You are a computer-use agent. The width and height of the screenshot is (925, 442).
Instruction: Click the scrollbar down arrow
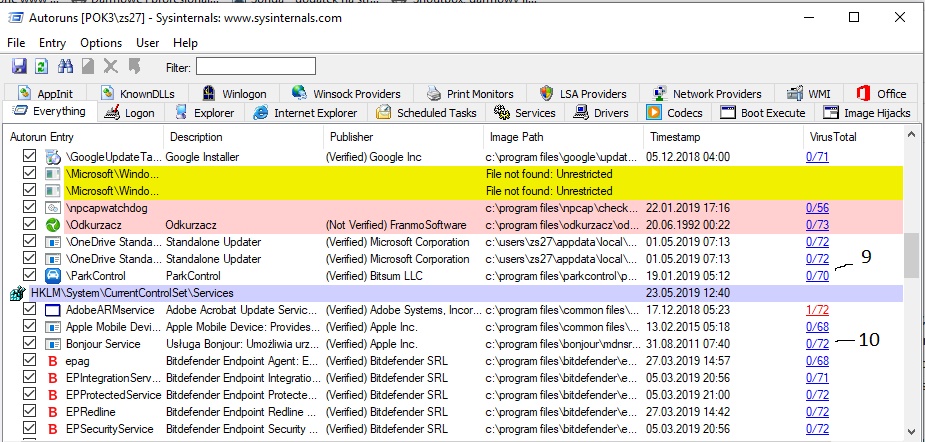click(x=911, y=432)
